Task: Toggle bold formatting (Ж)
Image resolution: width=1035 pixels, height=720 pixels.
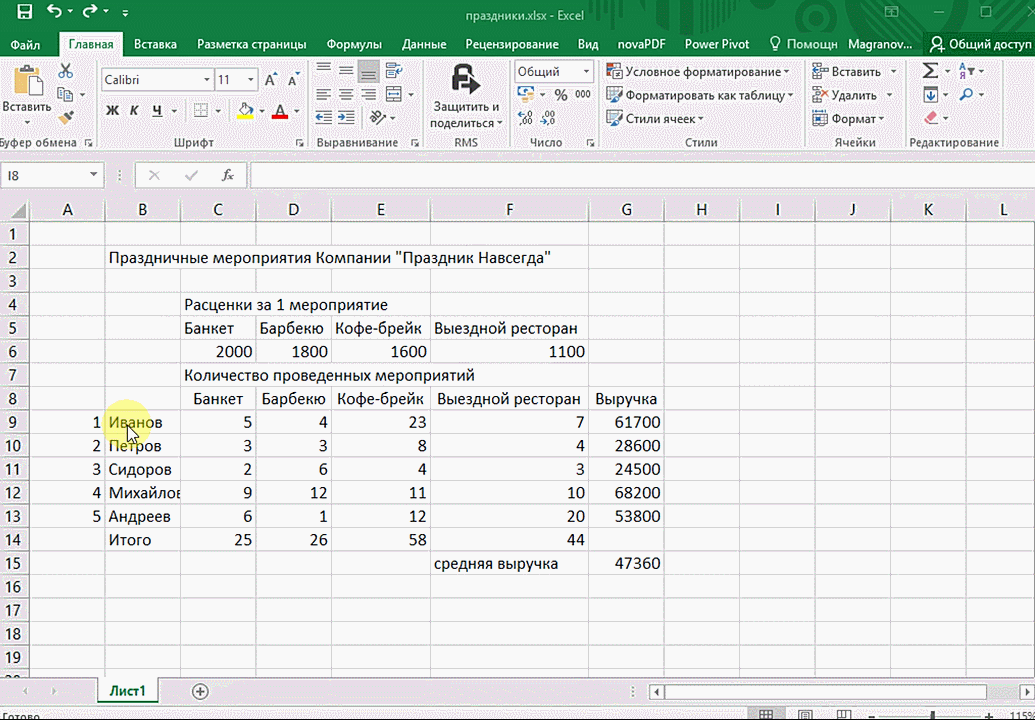Action: pos(113,111)
